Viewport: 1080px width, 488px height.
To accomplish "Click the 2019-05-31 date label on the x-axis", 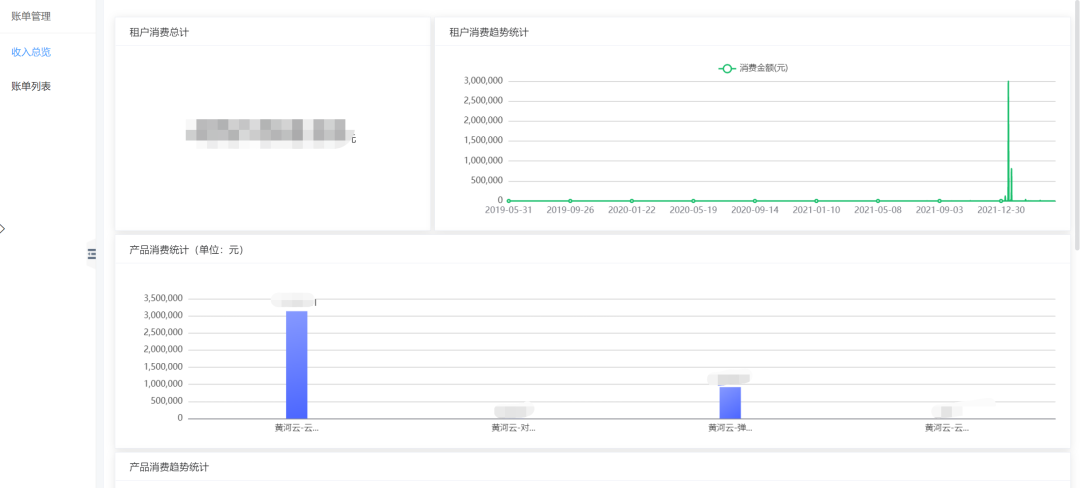I will (508, 210).
